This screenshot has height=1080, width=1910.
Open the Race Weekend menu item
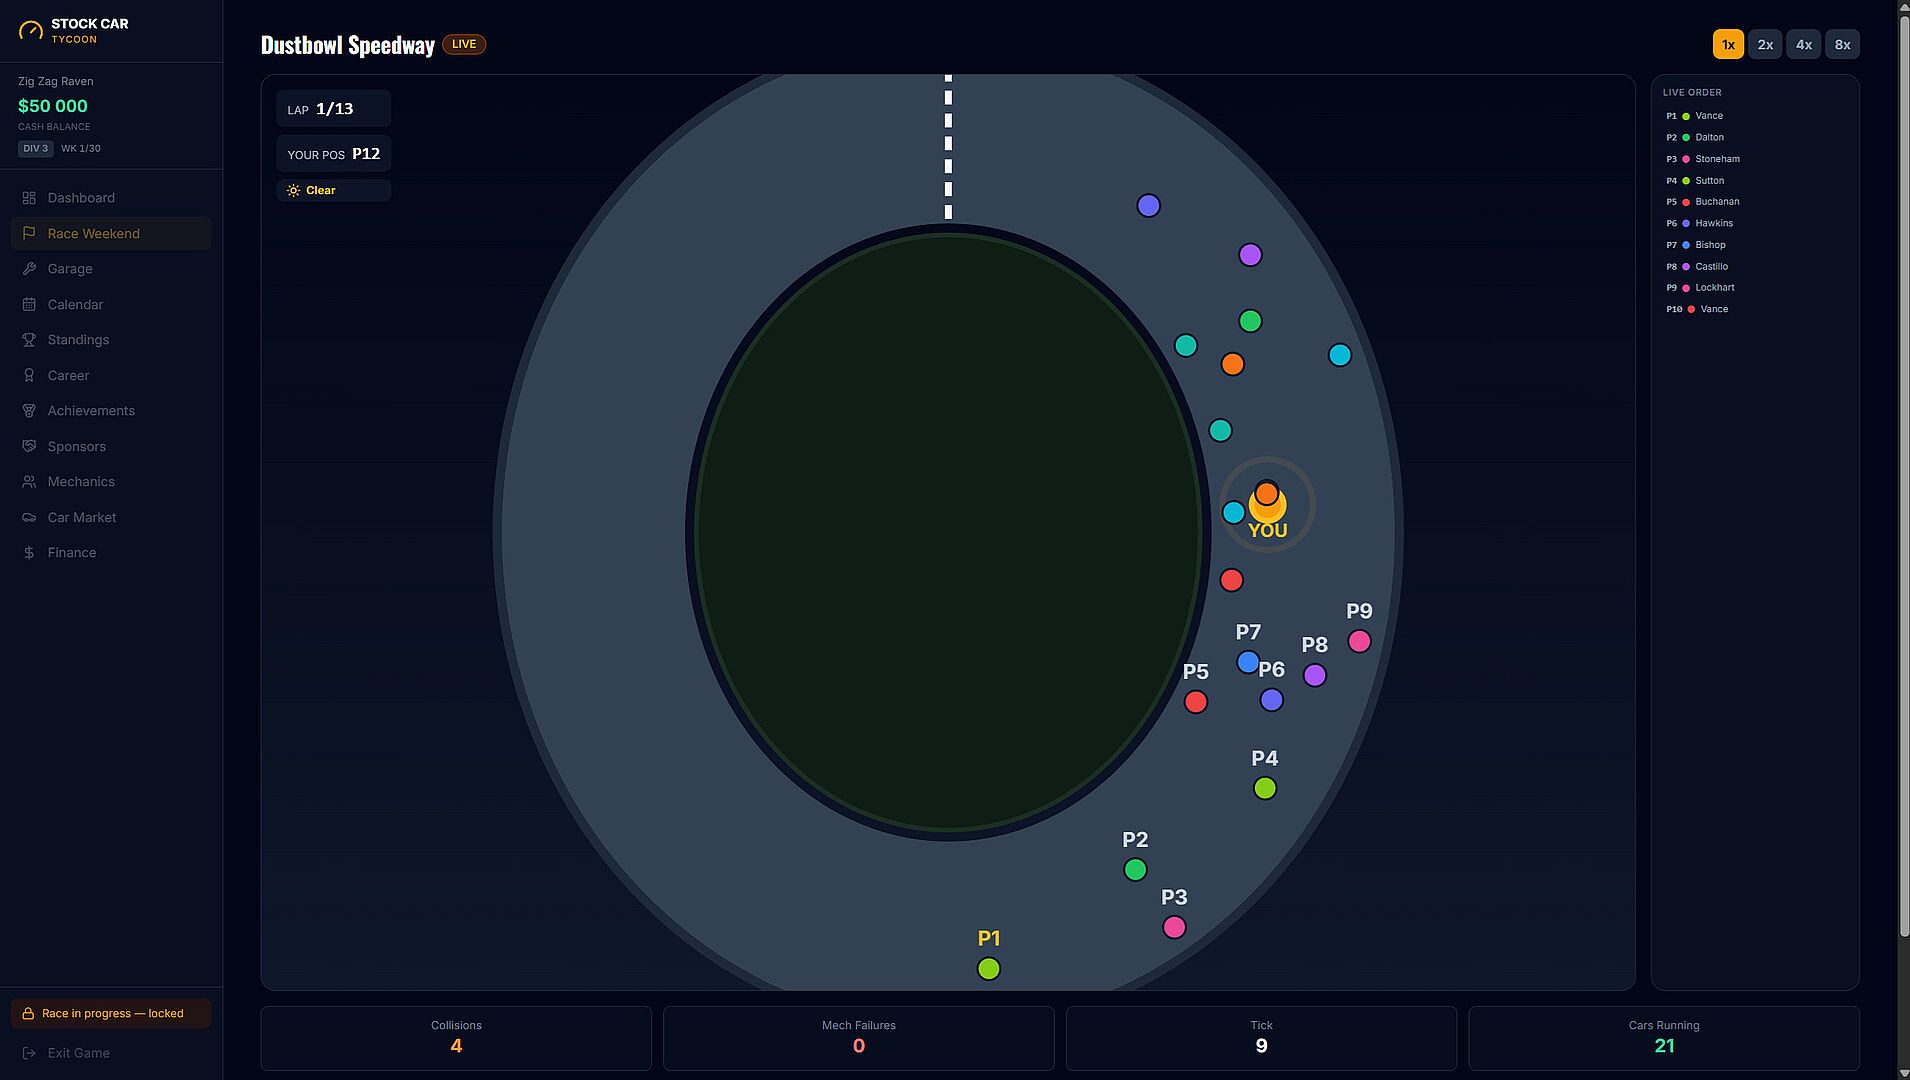[111, 234]
